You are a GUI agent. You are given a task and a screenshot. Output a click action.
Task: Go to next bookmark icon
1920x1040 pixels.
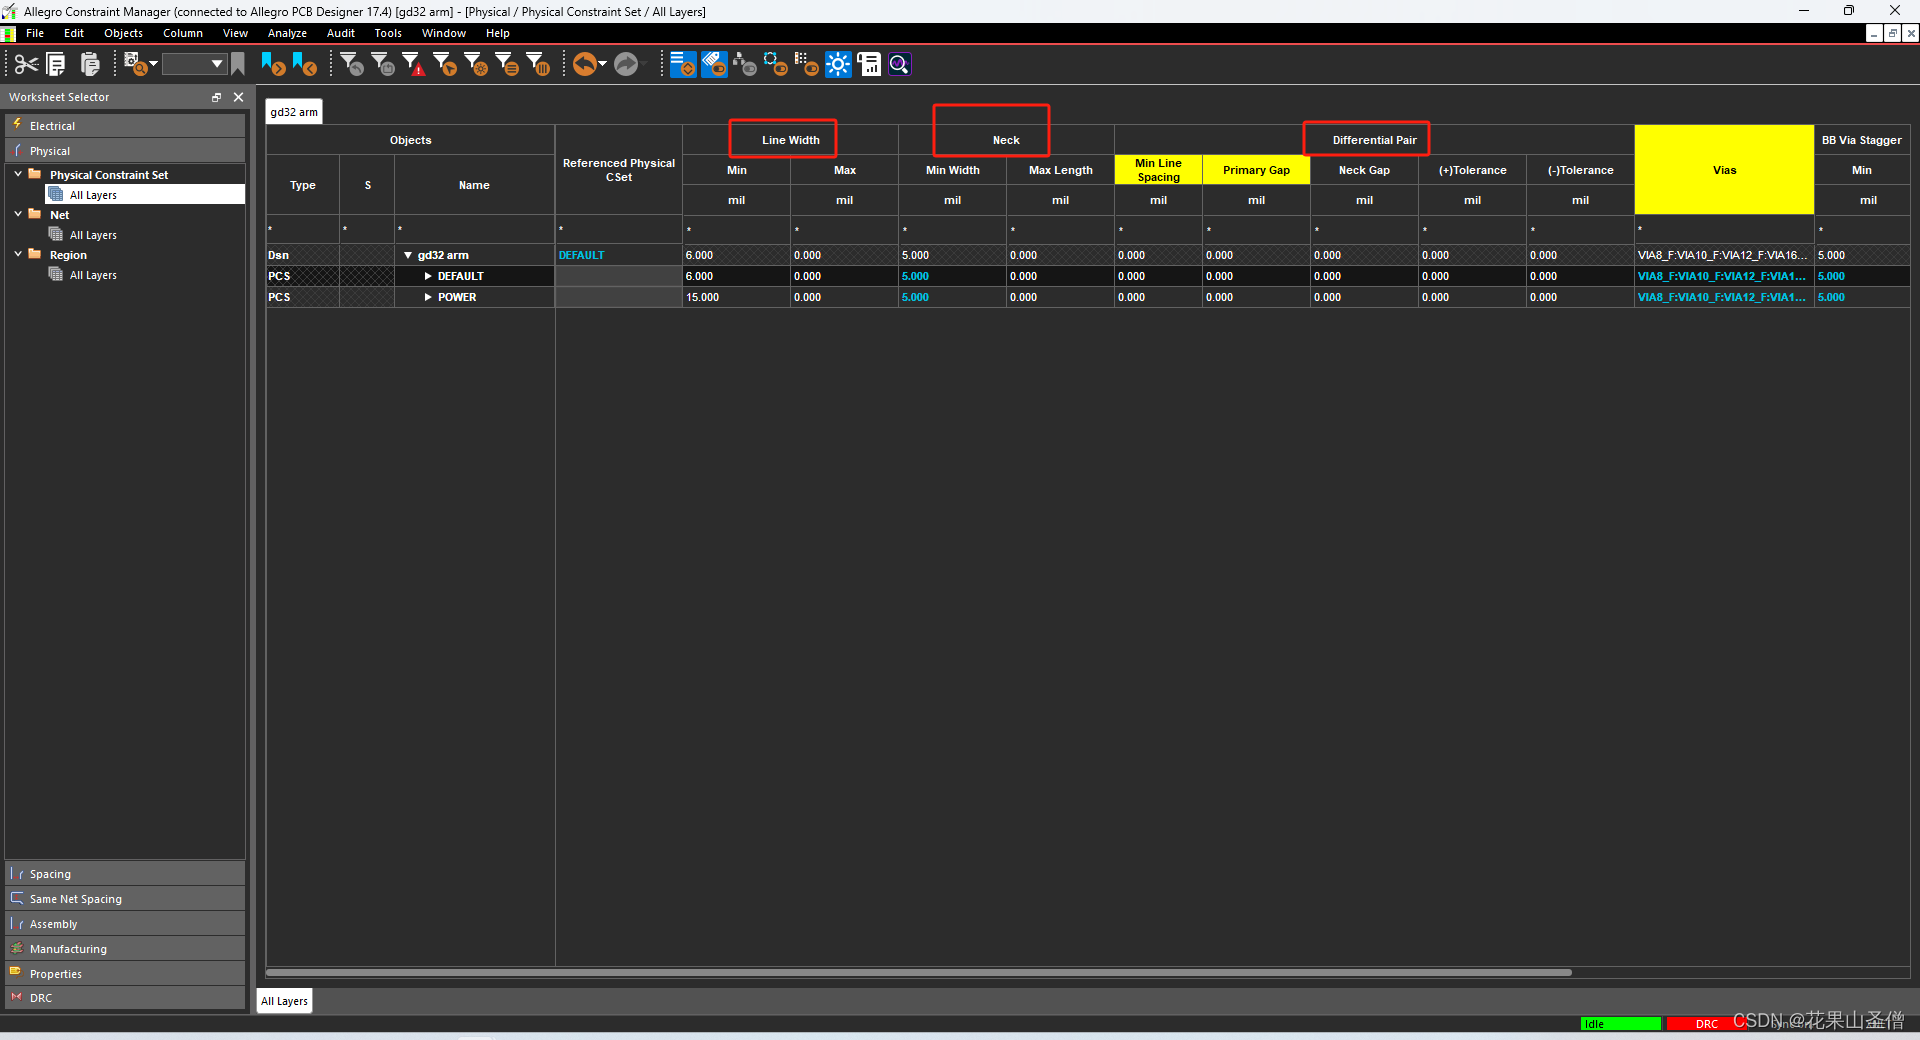coord(273,65)
